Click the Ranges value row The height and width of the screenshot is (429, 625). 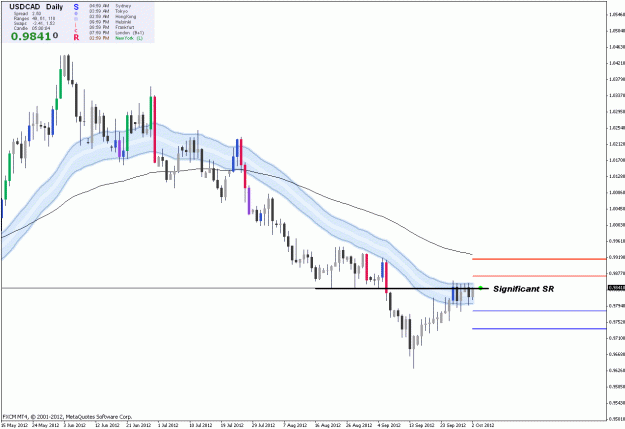click(x=34, y=18)
